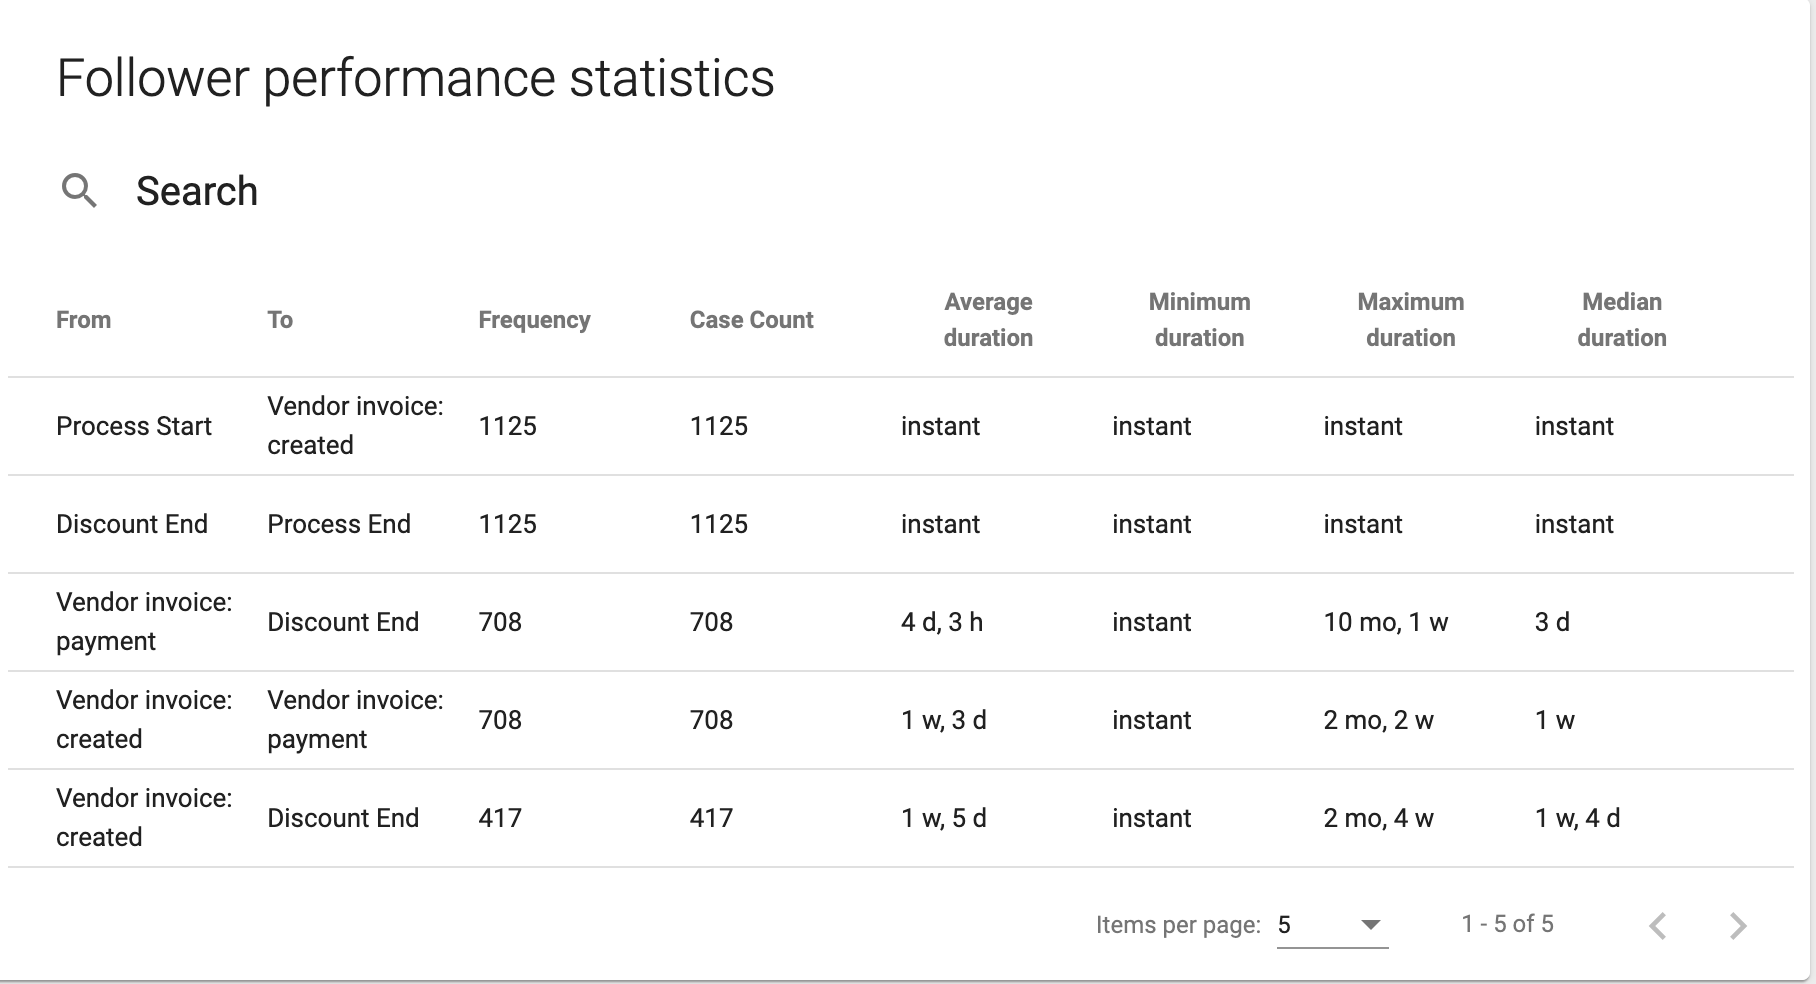
Task: Select the 'Process Start' From cell
Action: pyautogui.click(x=134, y=426)
